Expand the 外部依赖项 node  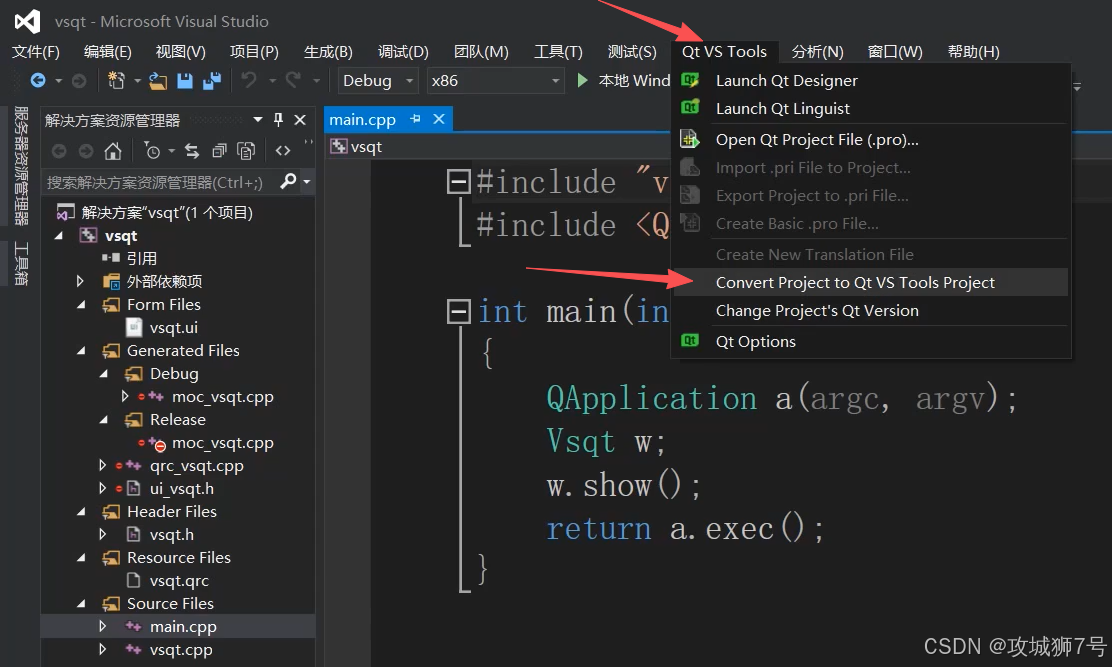pos(80,281)
